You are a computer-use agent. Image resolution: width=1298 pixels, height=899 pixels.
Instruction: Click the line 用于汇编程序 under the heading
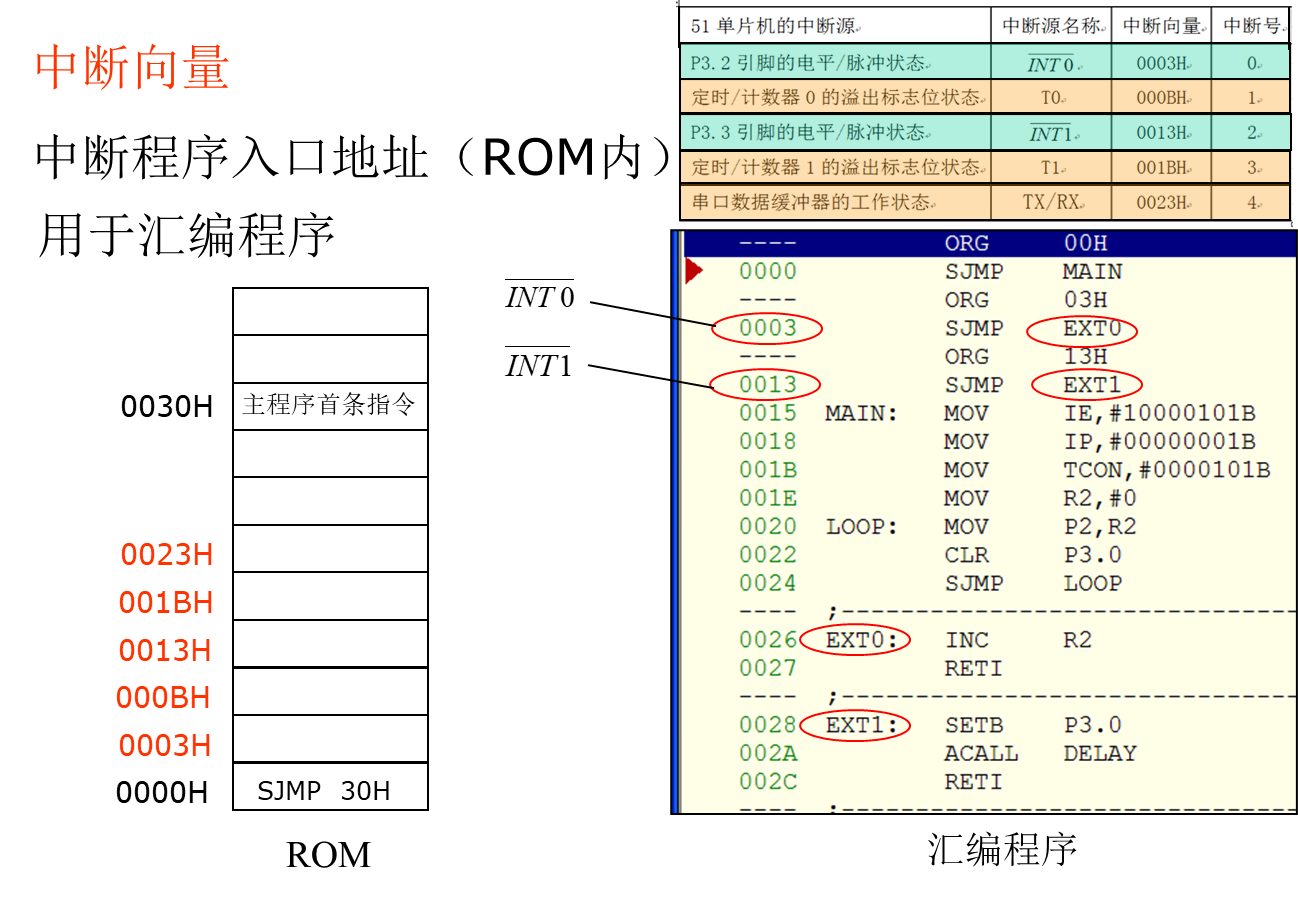185,237
